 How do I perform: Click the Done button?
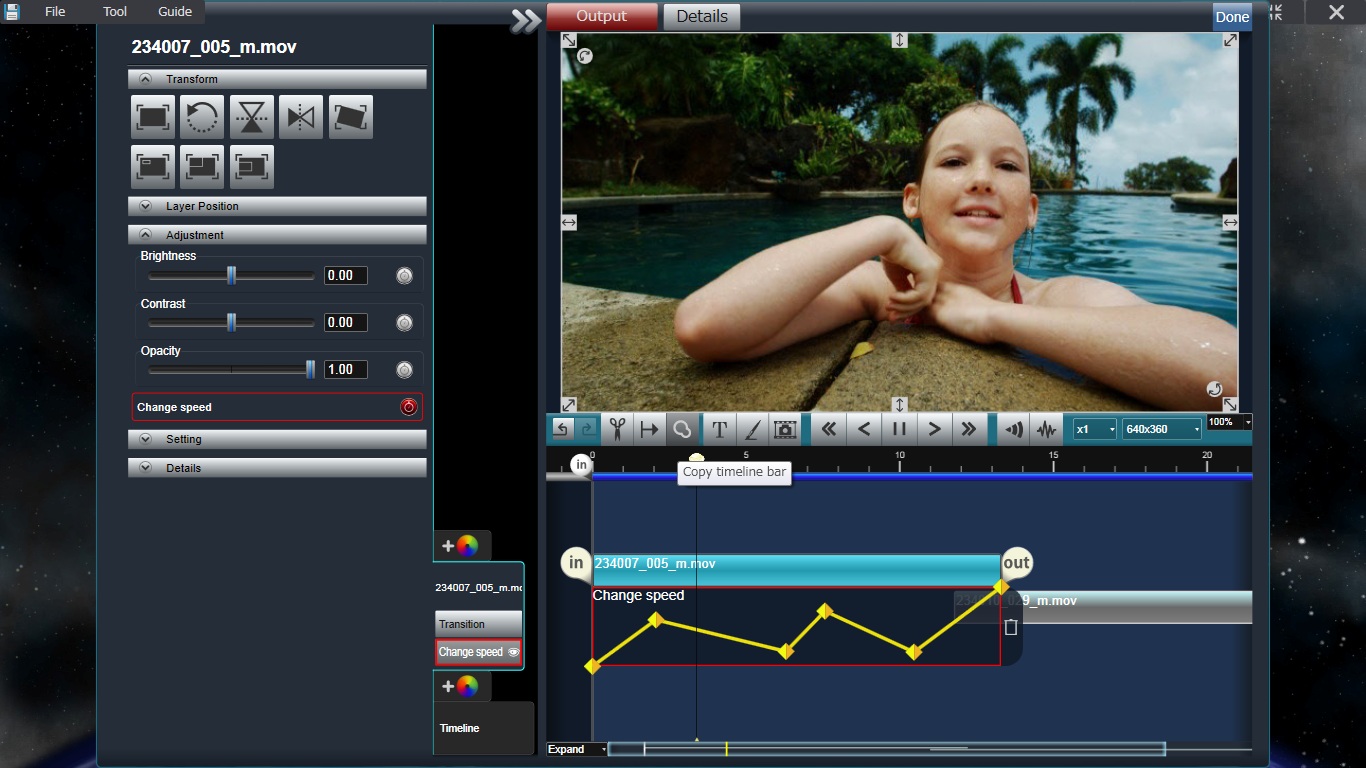coord(1232,17)
